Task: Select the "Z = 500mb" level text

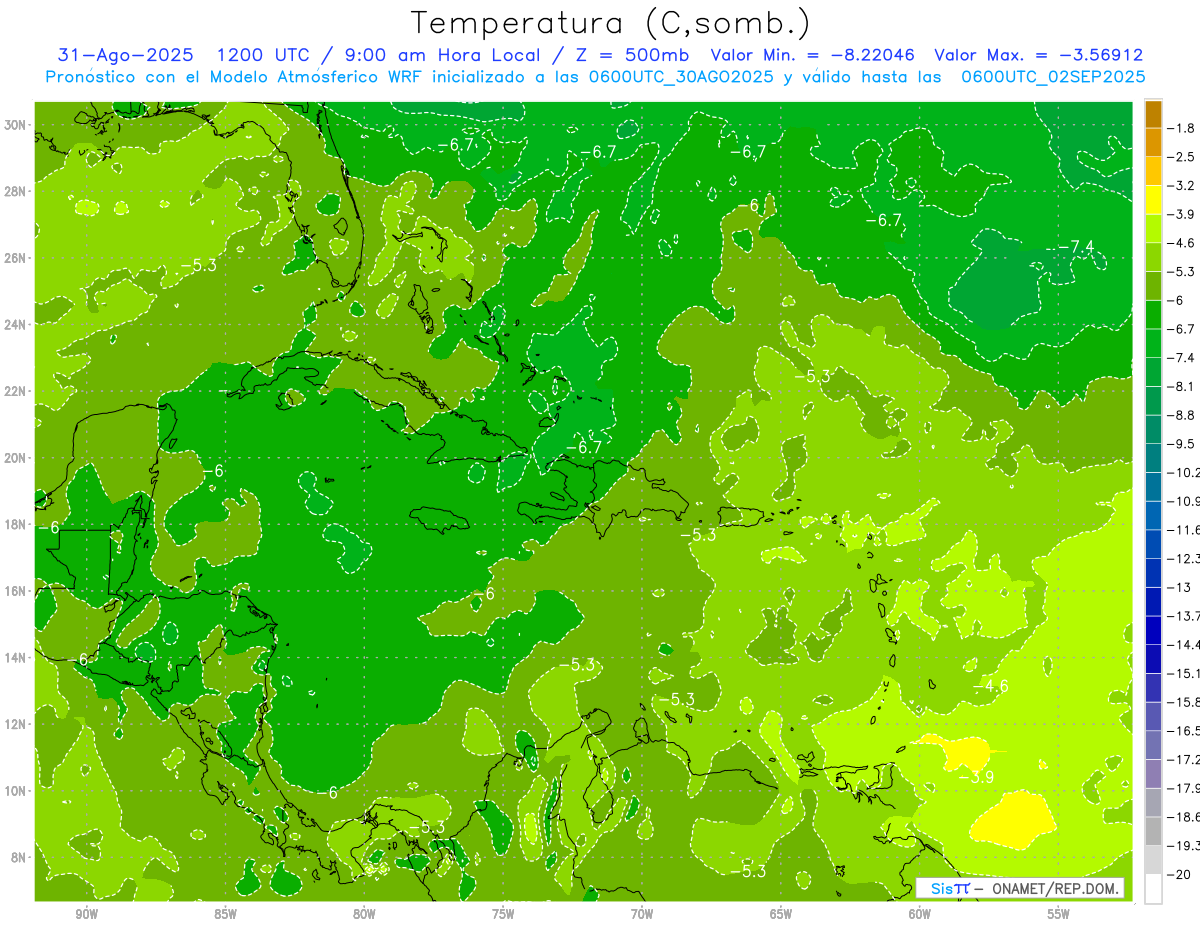Action: tap(633, 55)
